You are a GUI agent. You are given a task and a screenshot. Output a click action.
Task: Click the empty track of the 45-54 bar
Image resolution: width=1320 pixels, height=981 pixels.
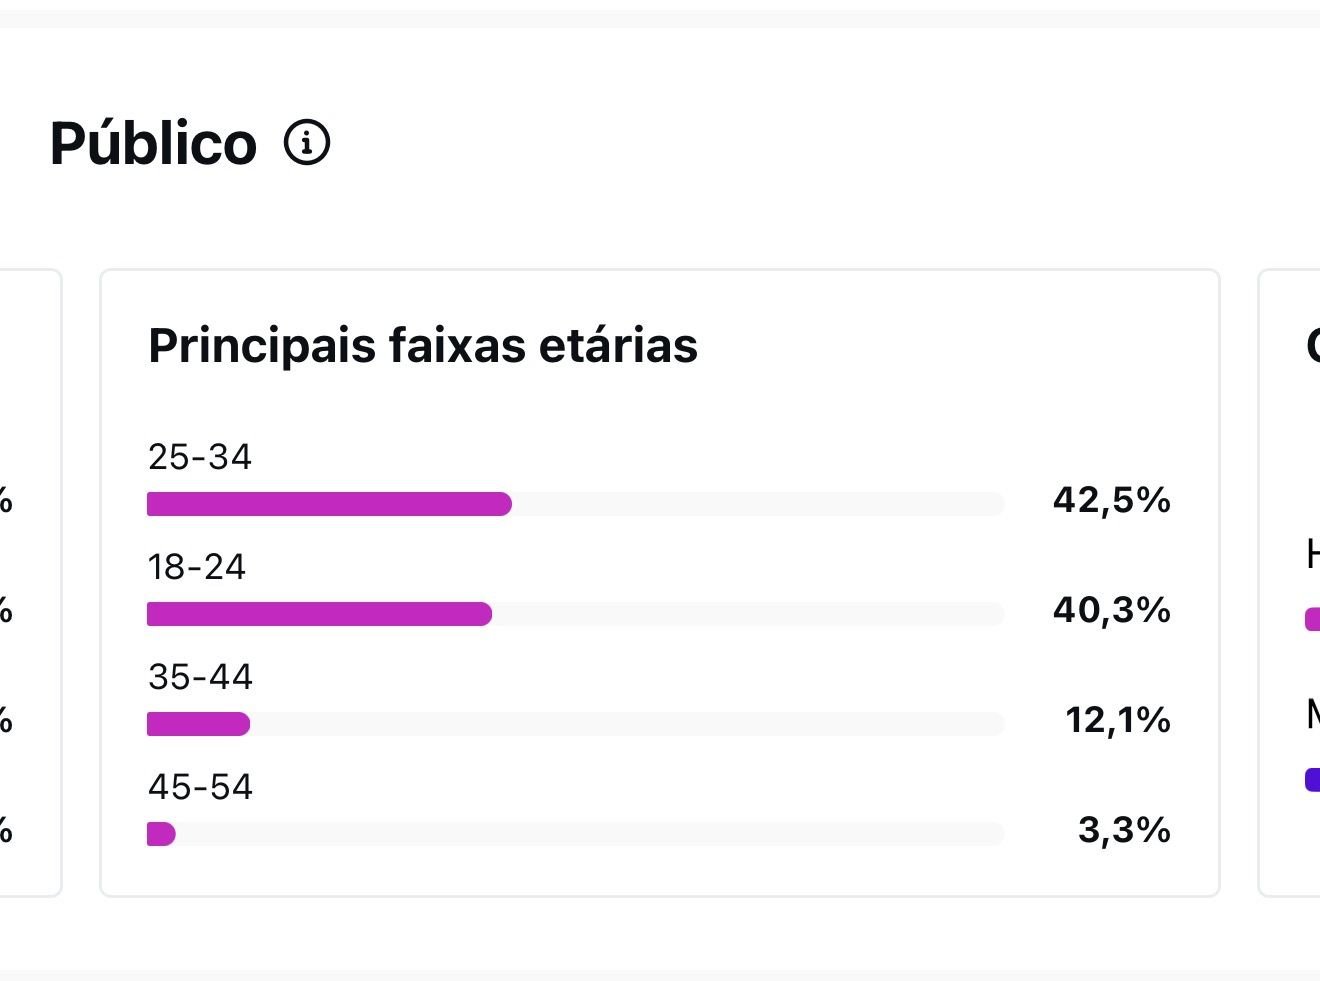(x=590, y=834)
